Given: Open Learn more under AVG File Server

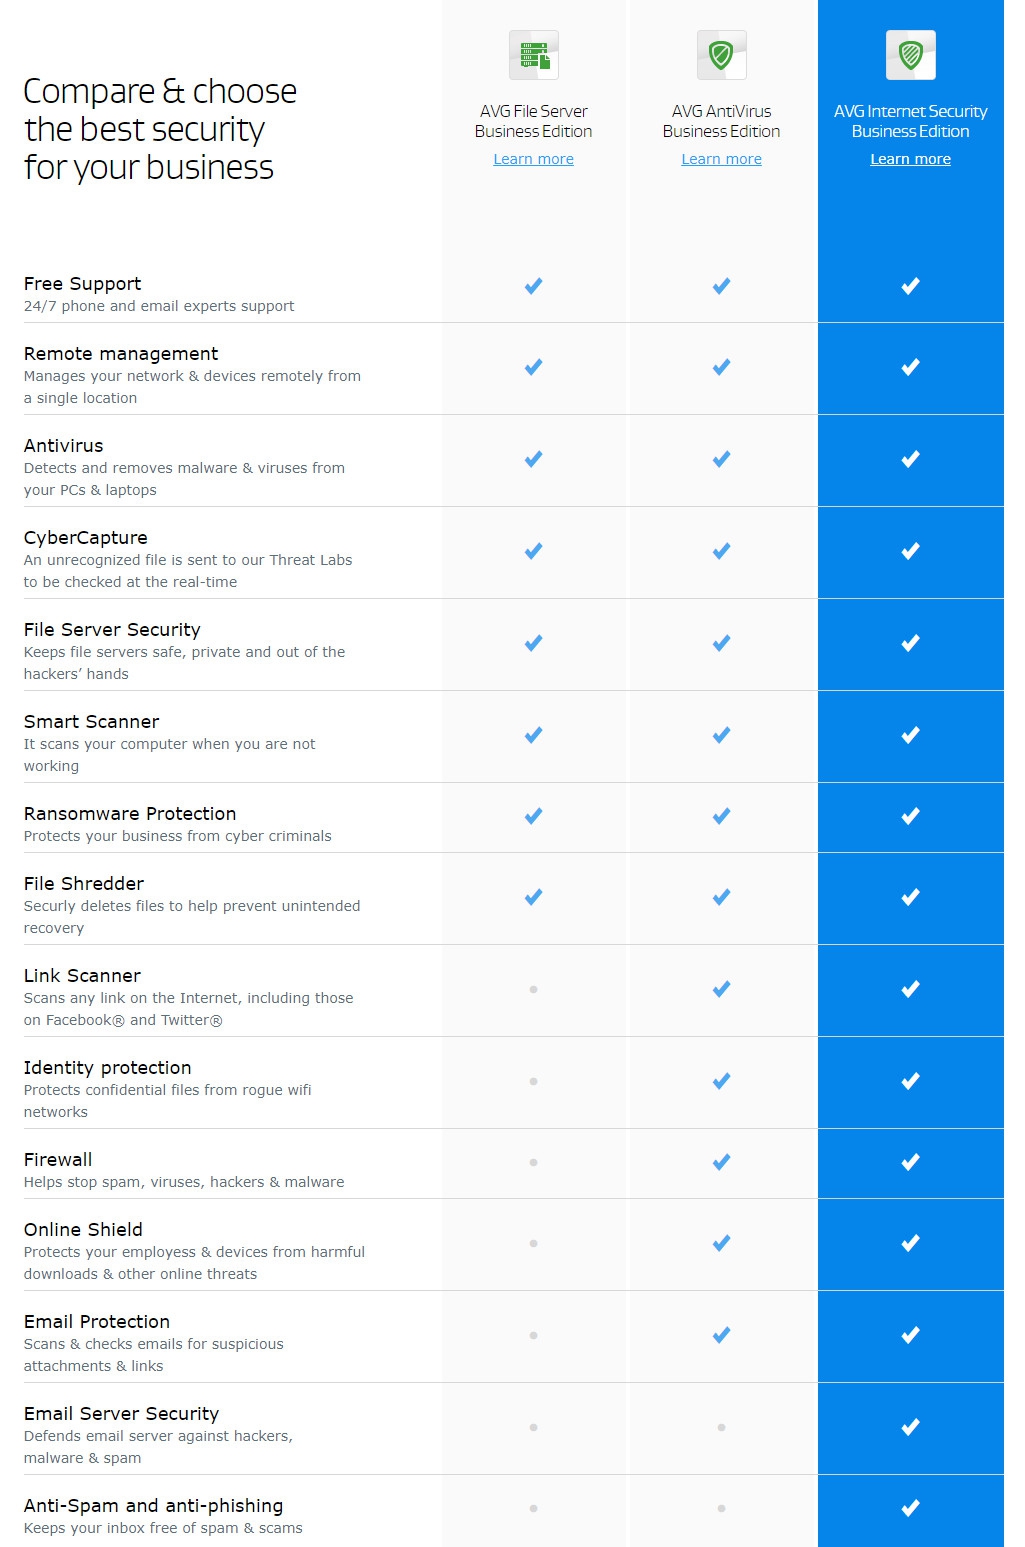Looking at the screenshot, I should tap(534, 159).
